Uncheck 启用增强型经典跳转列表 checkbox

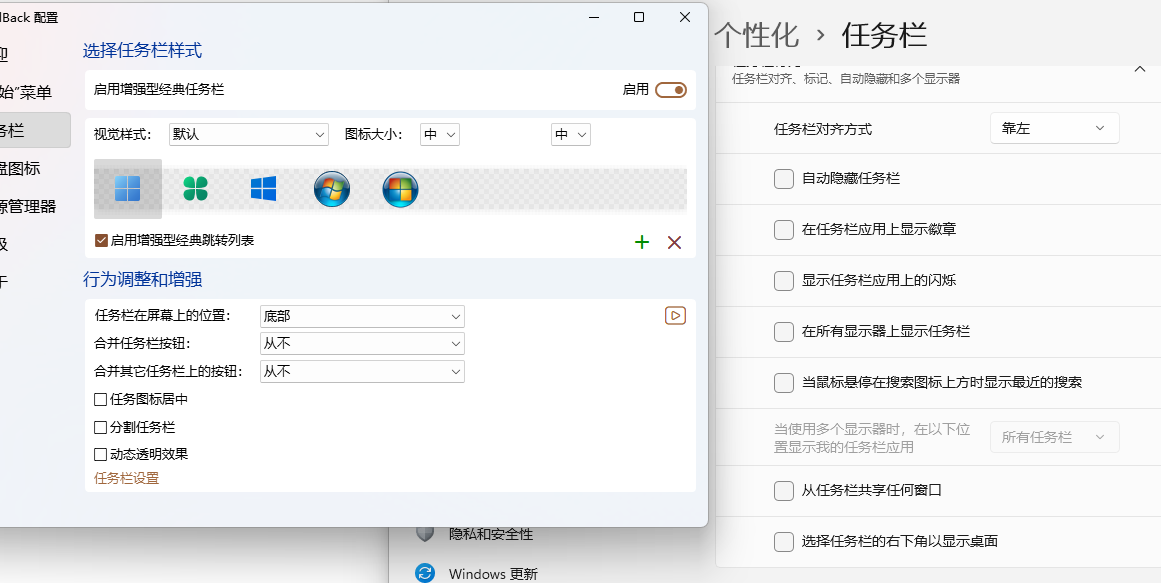101,241
